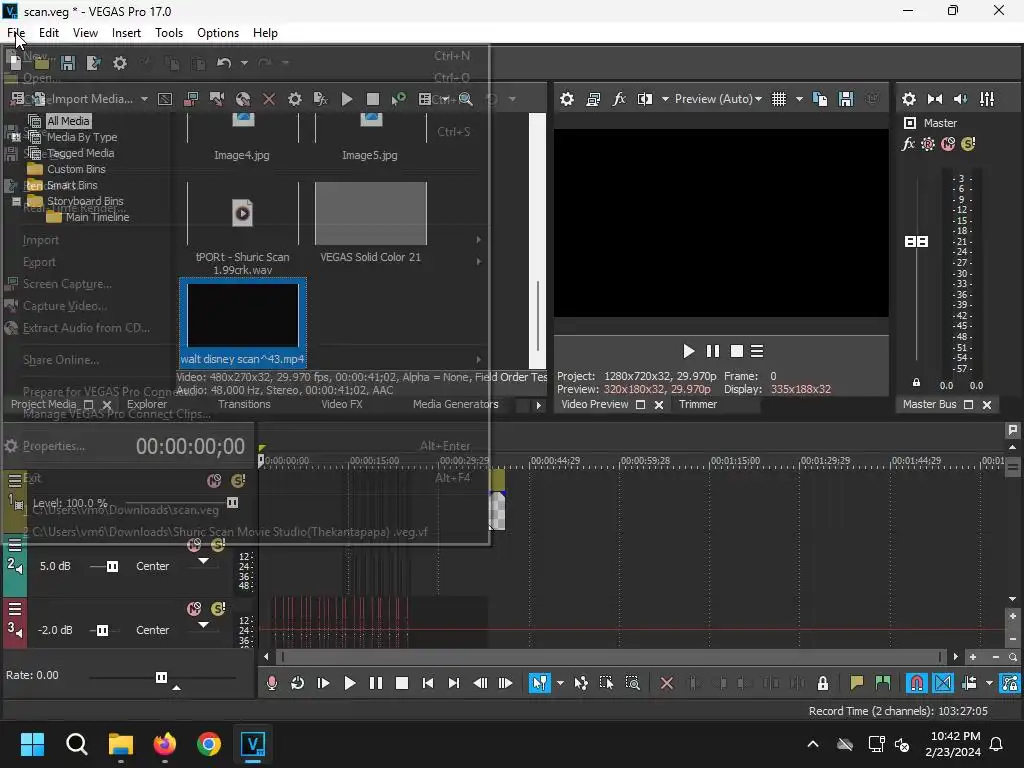Click the Import Media button
The image size is (1024, 768).
(85, 99)
